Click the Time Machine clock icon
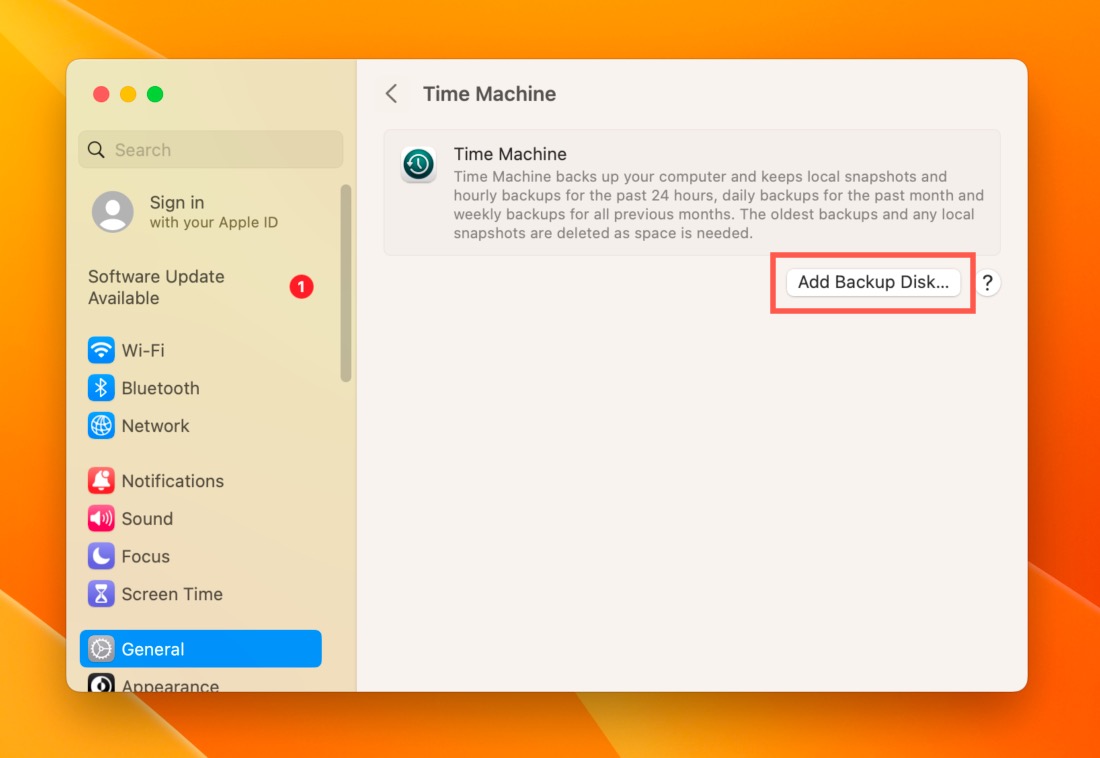 pos(418,165)
